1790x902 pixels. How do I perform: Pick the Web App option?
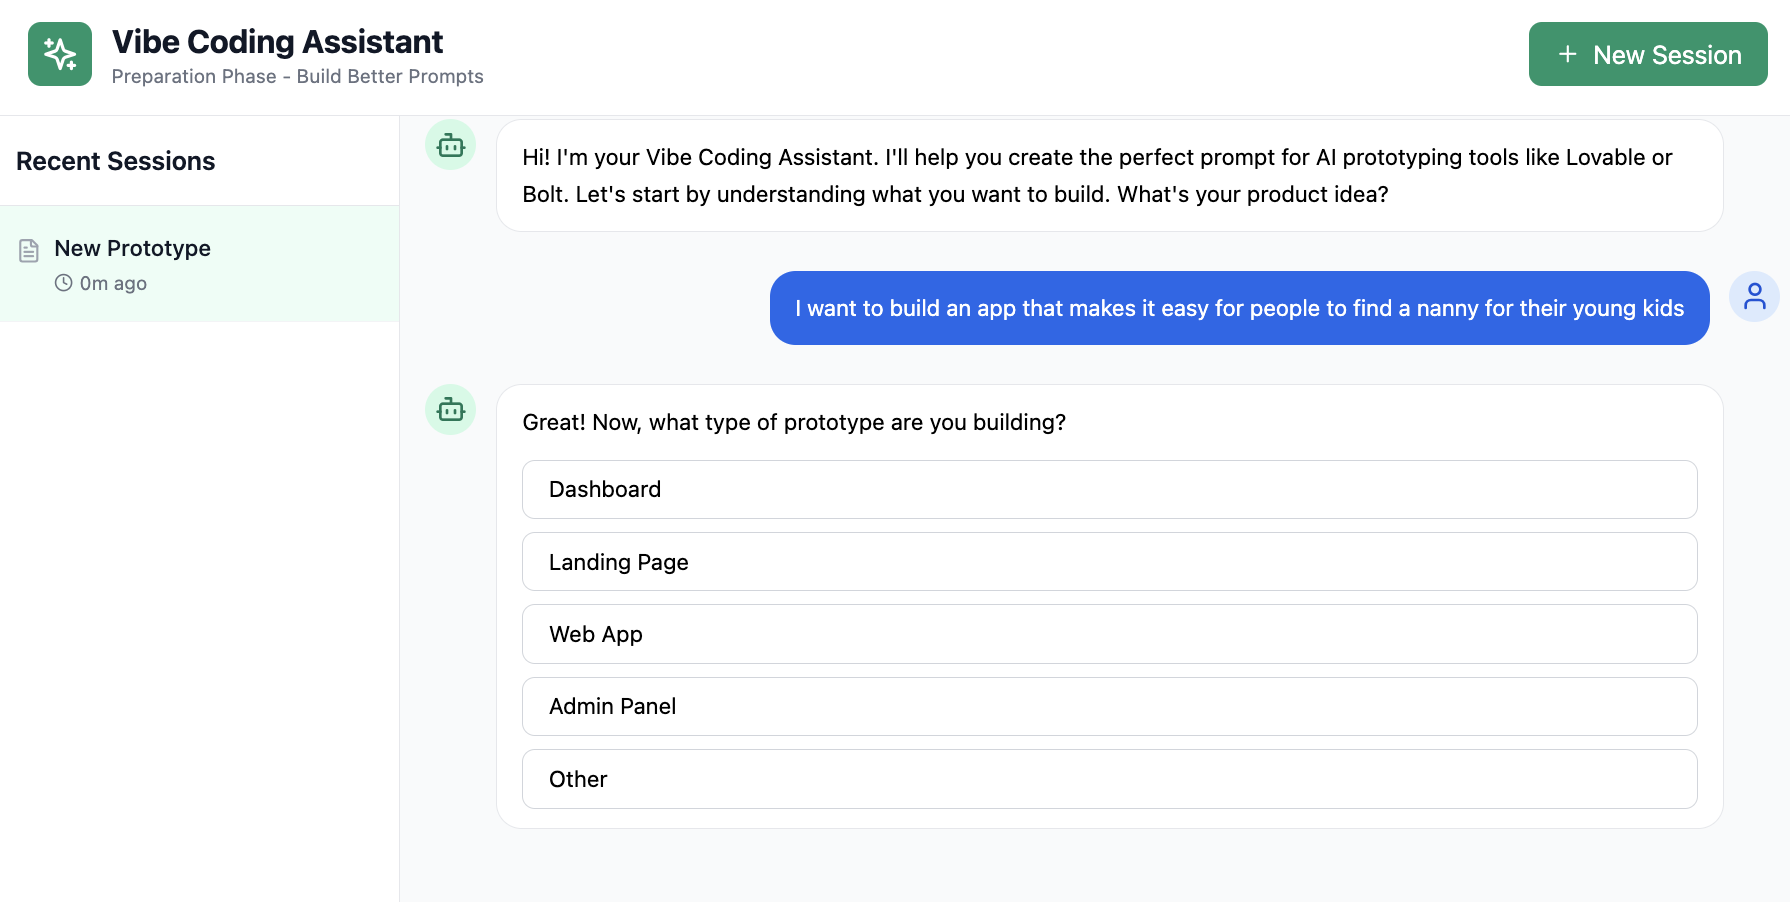(x=1109, y=634)
